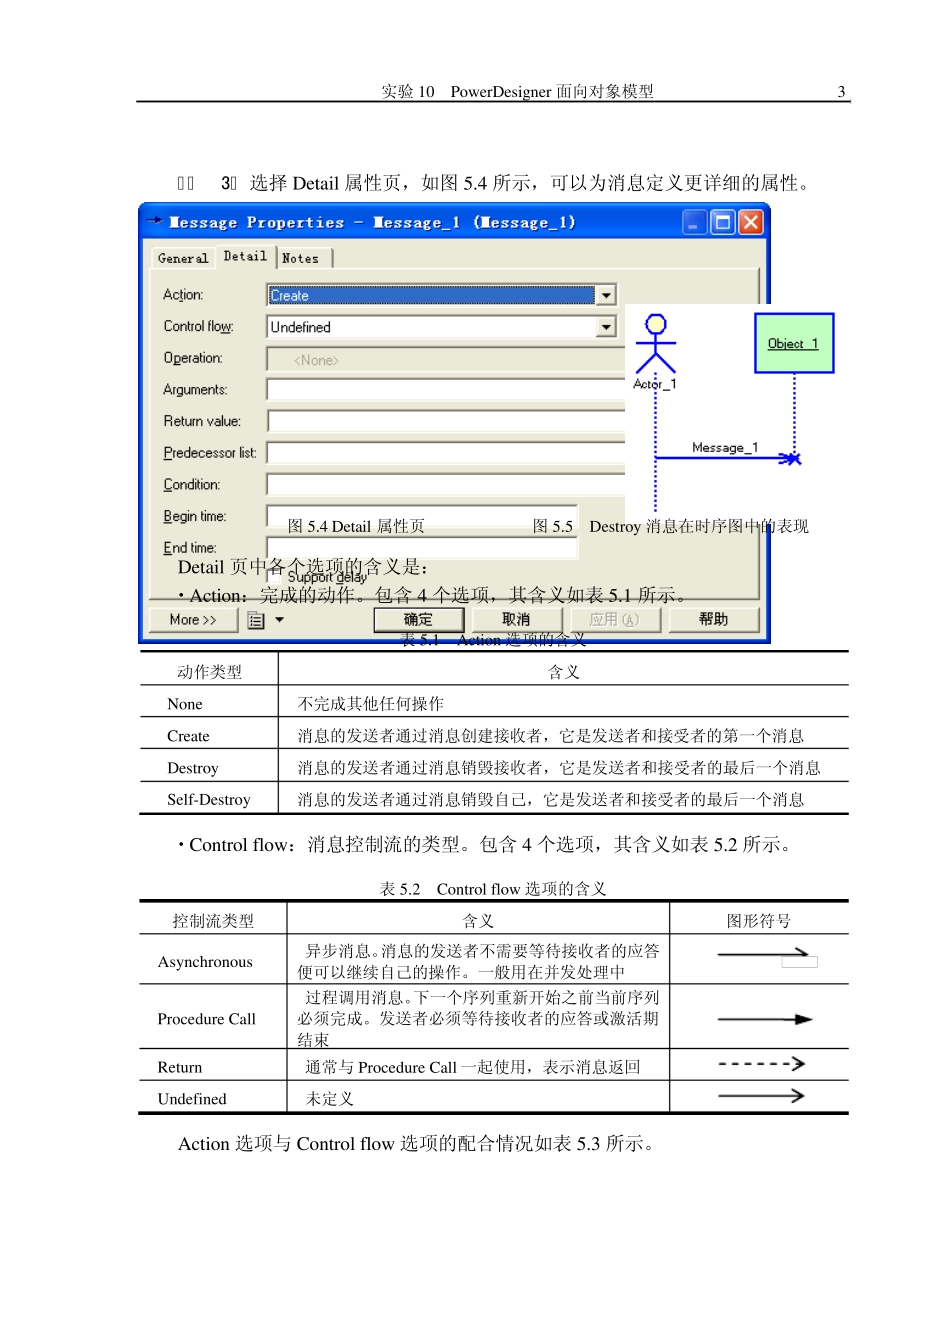Click the 图形符号 column header
This screenshot has width=950, height=1343.
759,921
